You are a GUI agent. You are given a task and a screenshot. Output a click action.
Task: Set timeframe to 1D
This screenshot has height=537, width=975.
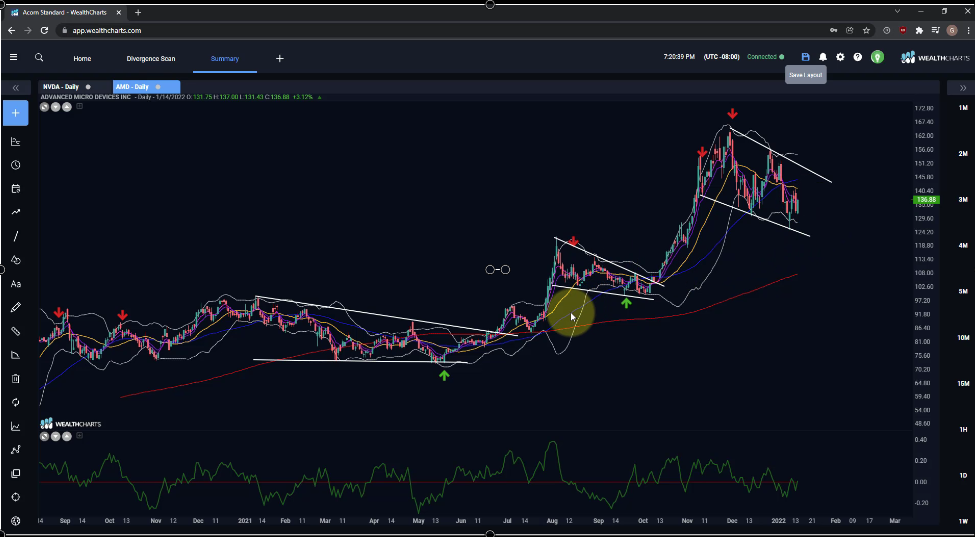[963, 475]
